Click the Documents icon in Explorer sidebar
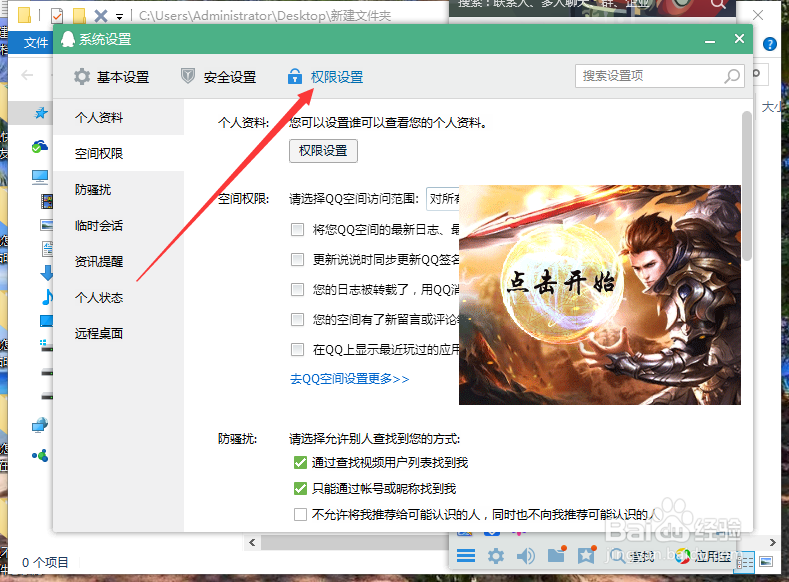Viewport: 789px width, 582px height. pyautogui.click(x=47, y=248)
